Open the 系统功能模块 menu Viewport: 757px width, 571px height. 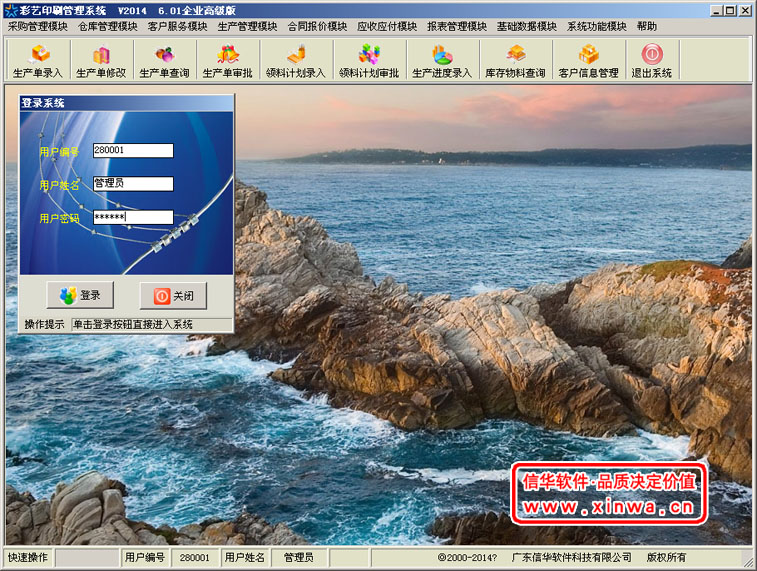(x=597, y=26)
